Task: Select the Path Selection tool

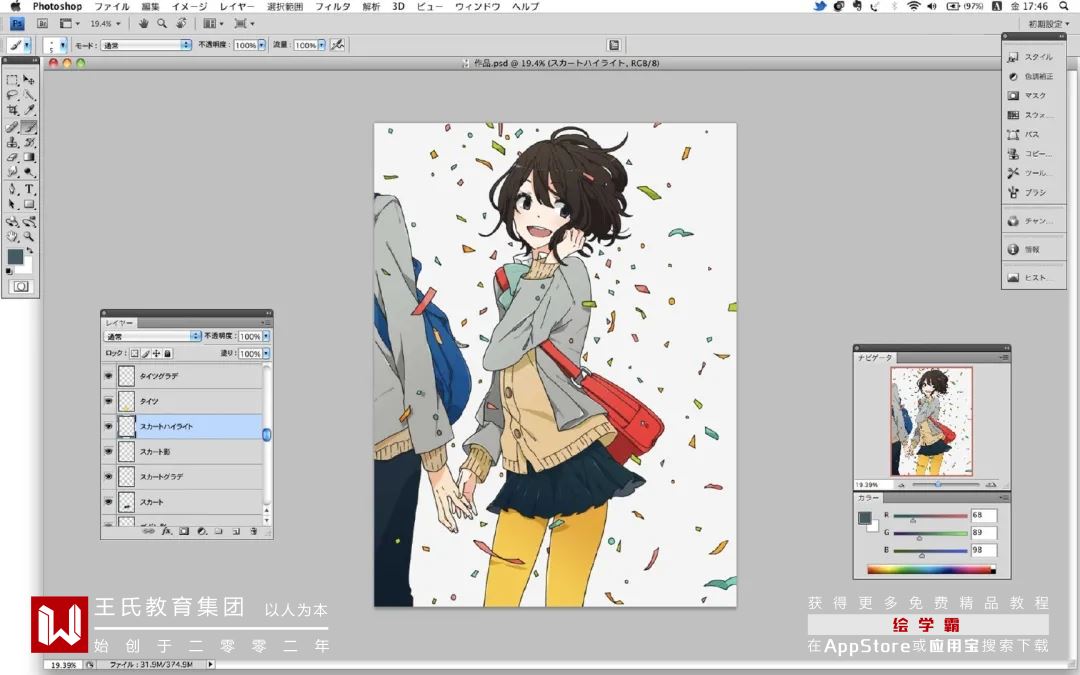Action: [12, 204]
